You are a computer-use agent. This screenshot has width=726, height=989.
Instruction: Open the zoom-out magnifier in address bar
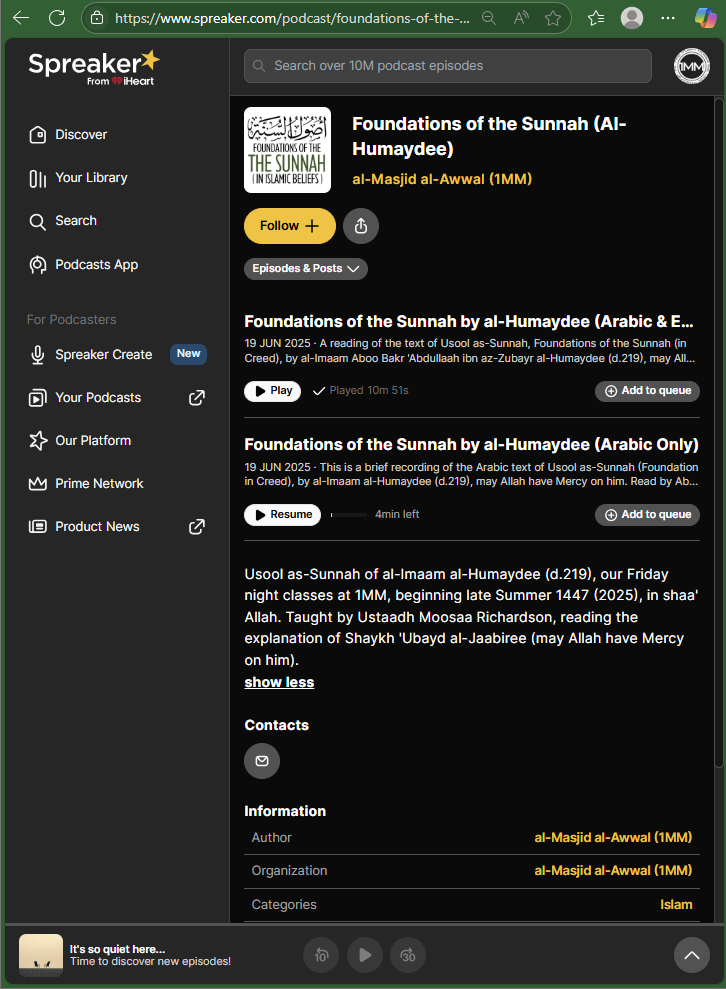point(489,18)
